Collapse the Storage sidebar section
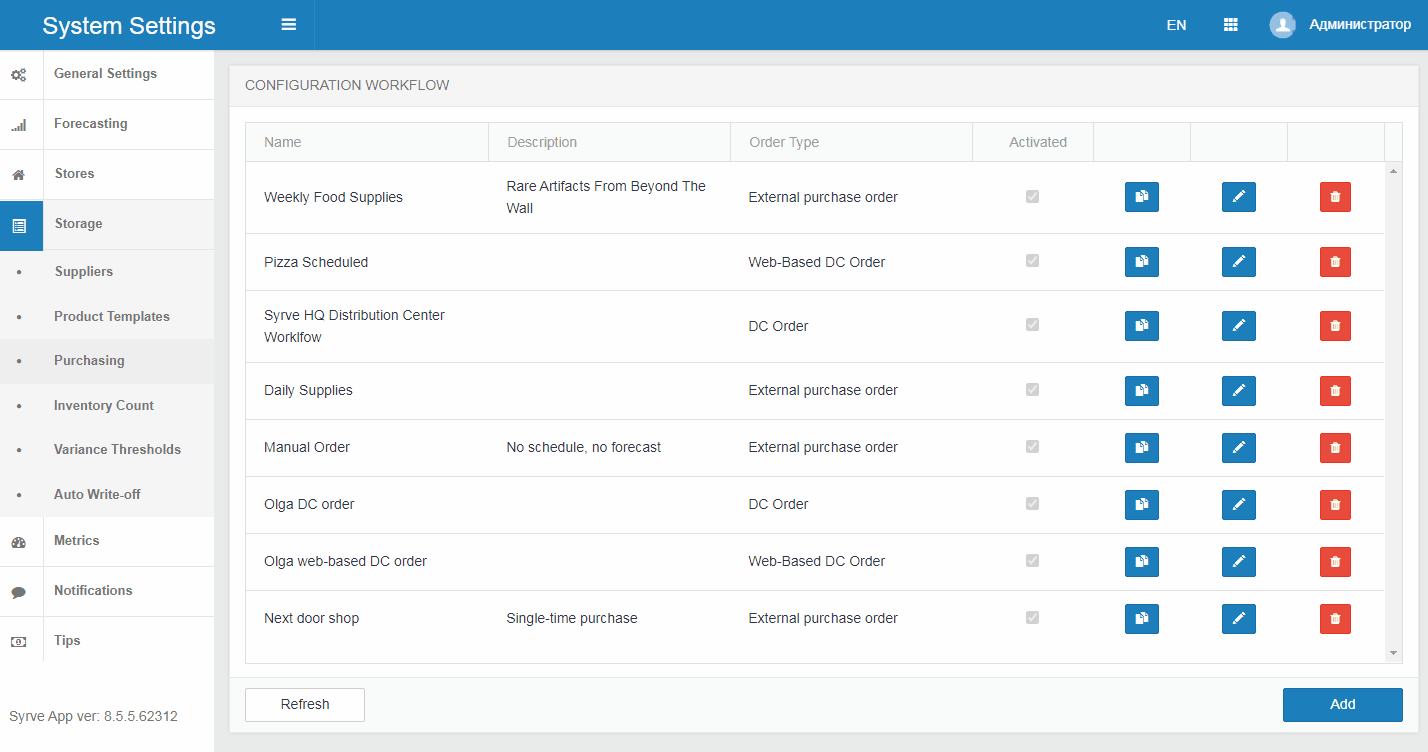1428x752 pixels. (x=78, y=224)
